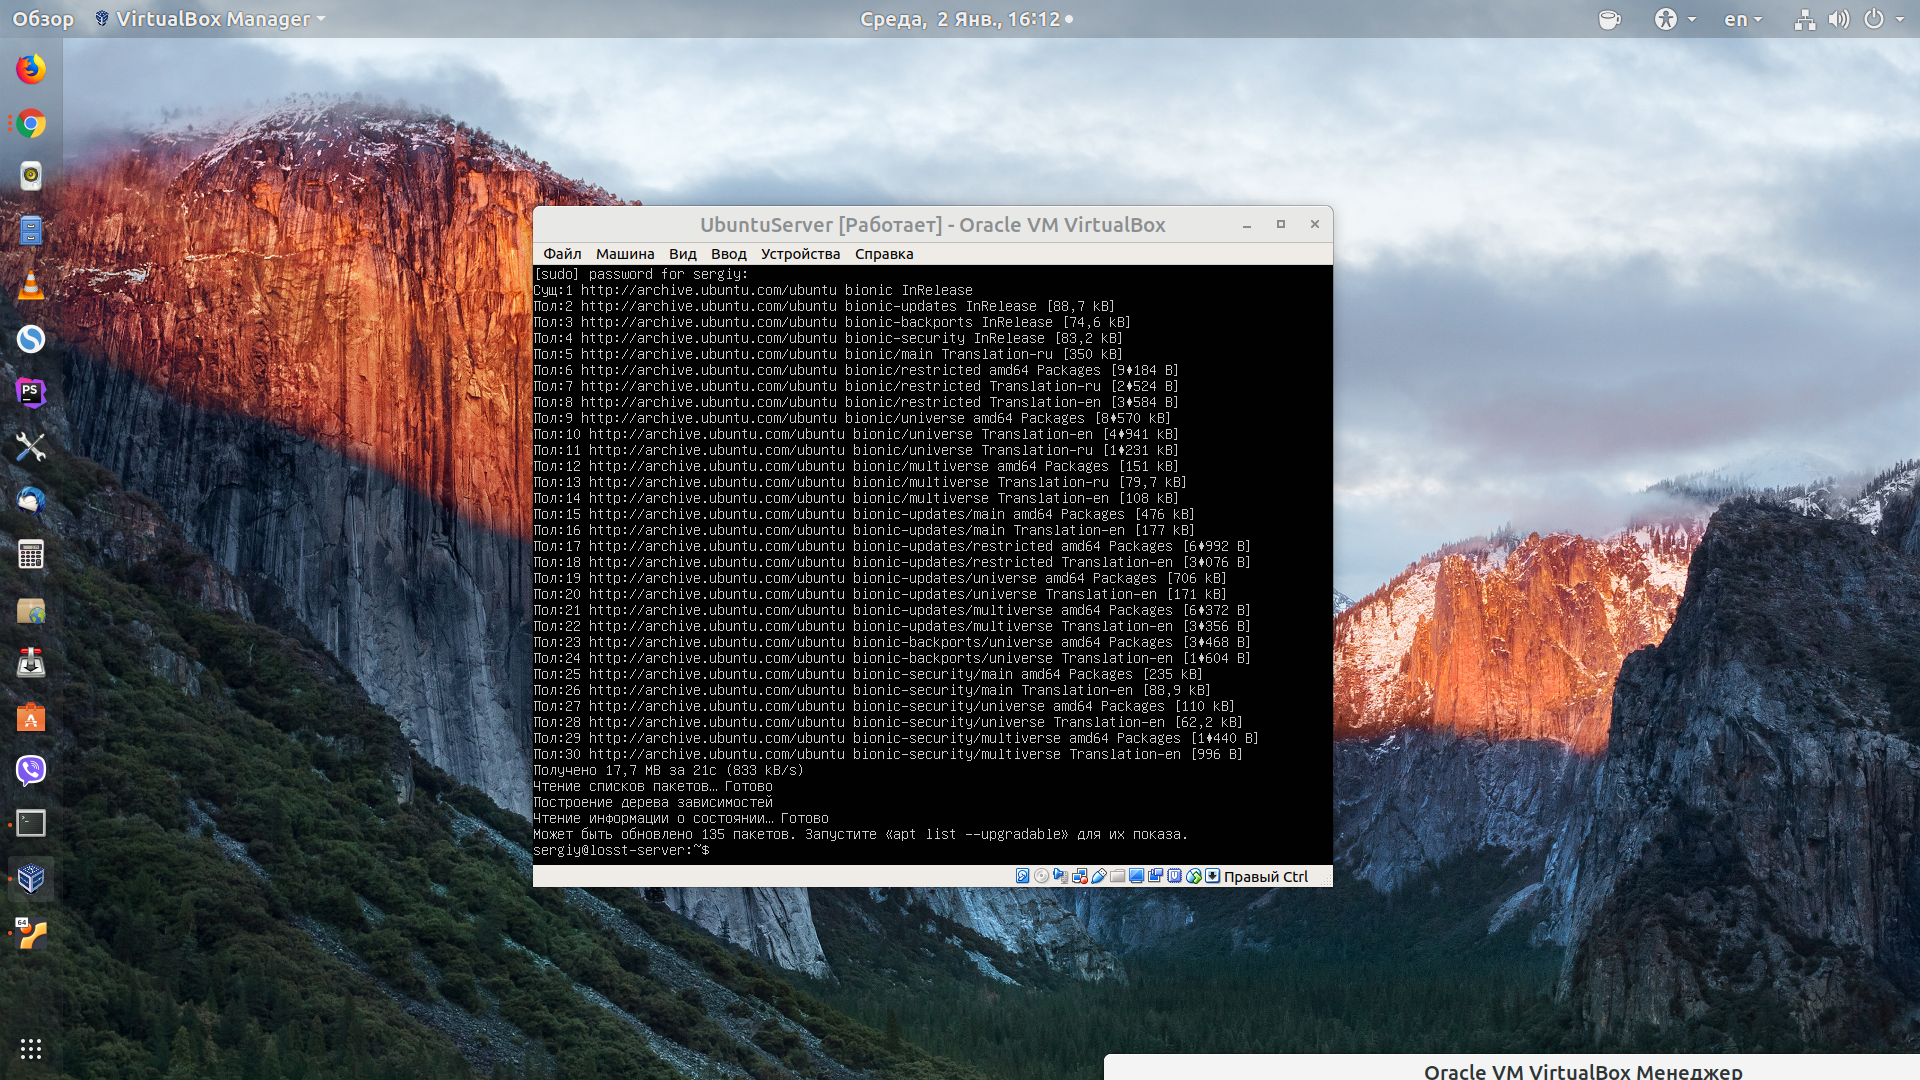The height and width of the screenshot is (1080, 1920).
Task: Open the Файл menu
Action: [x=562, y=254]
